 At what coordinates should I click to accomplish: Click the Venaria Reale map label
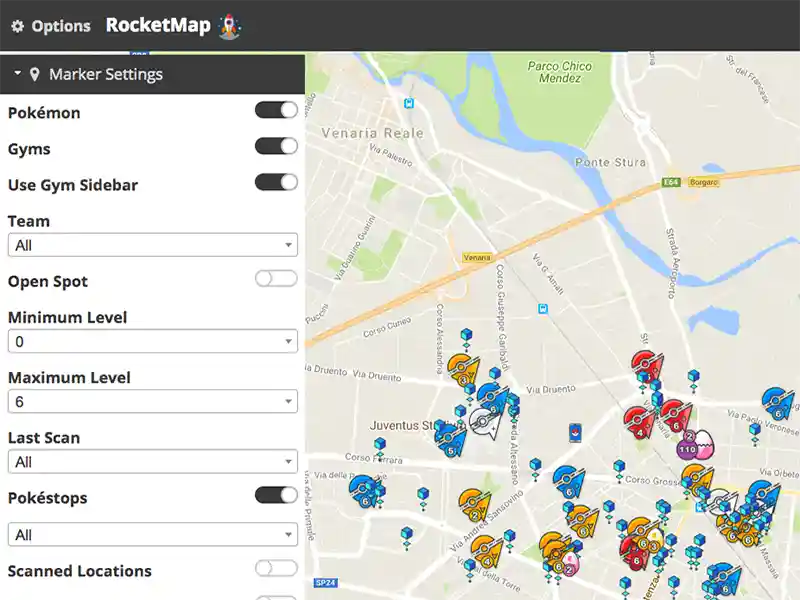point(372,133)
